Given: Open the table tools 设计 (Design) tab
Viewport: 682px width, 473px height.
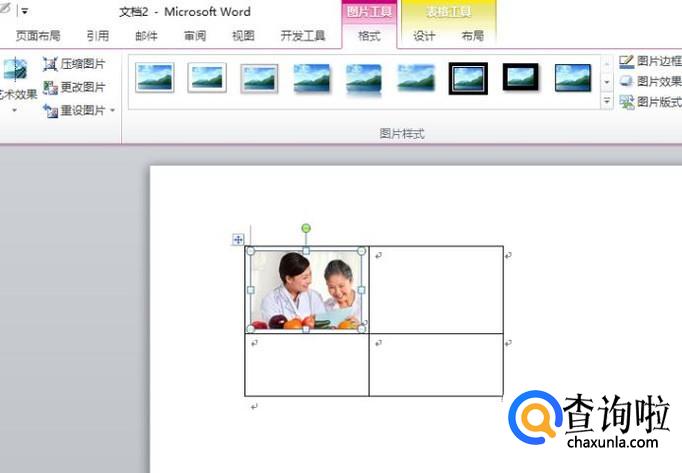Looking at the screenshot, I should coord(424,36).
